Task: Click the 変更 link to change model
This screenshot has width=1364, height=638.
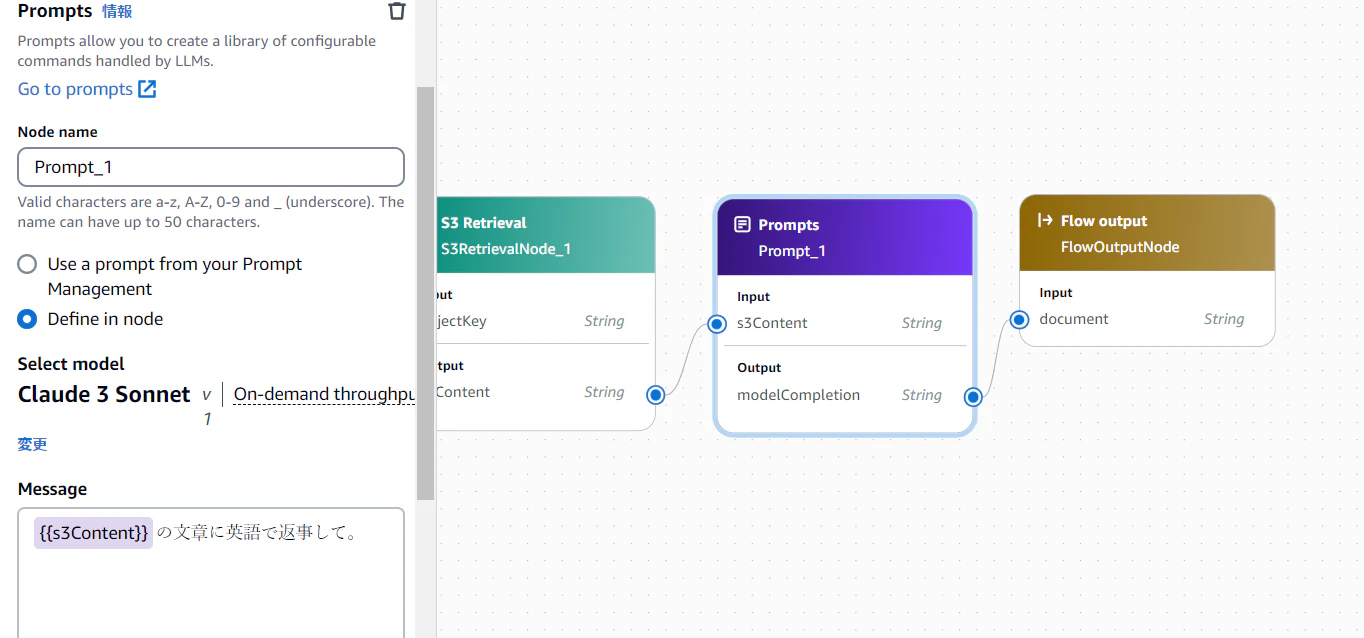Action: coord(32,444)
